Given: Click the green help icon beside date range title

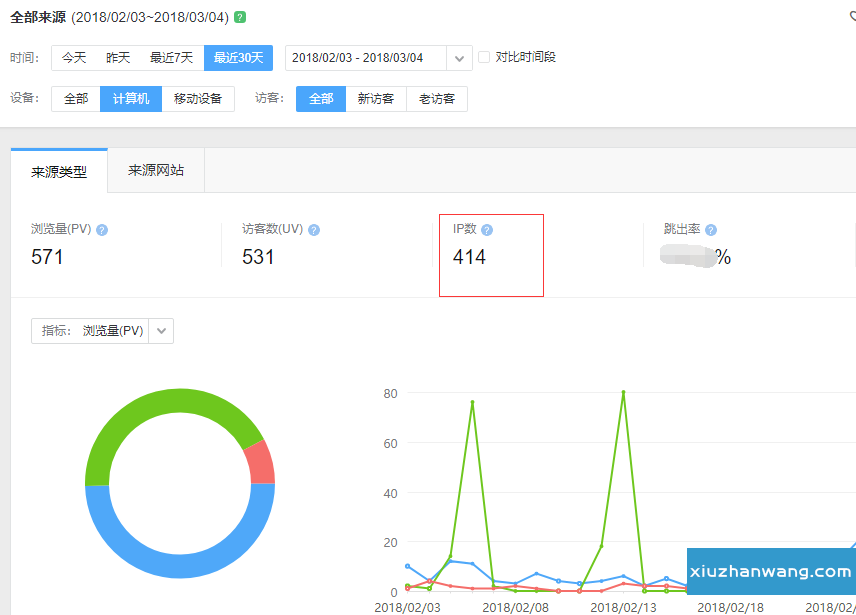Looking at the screenshot, I should click(x=240, y=17).
